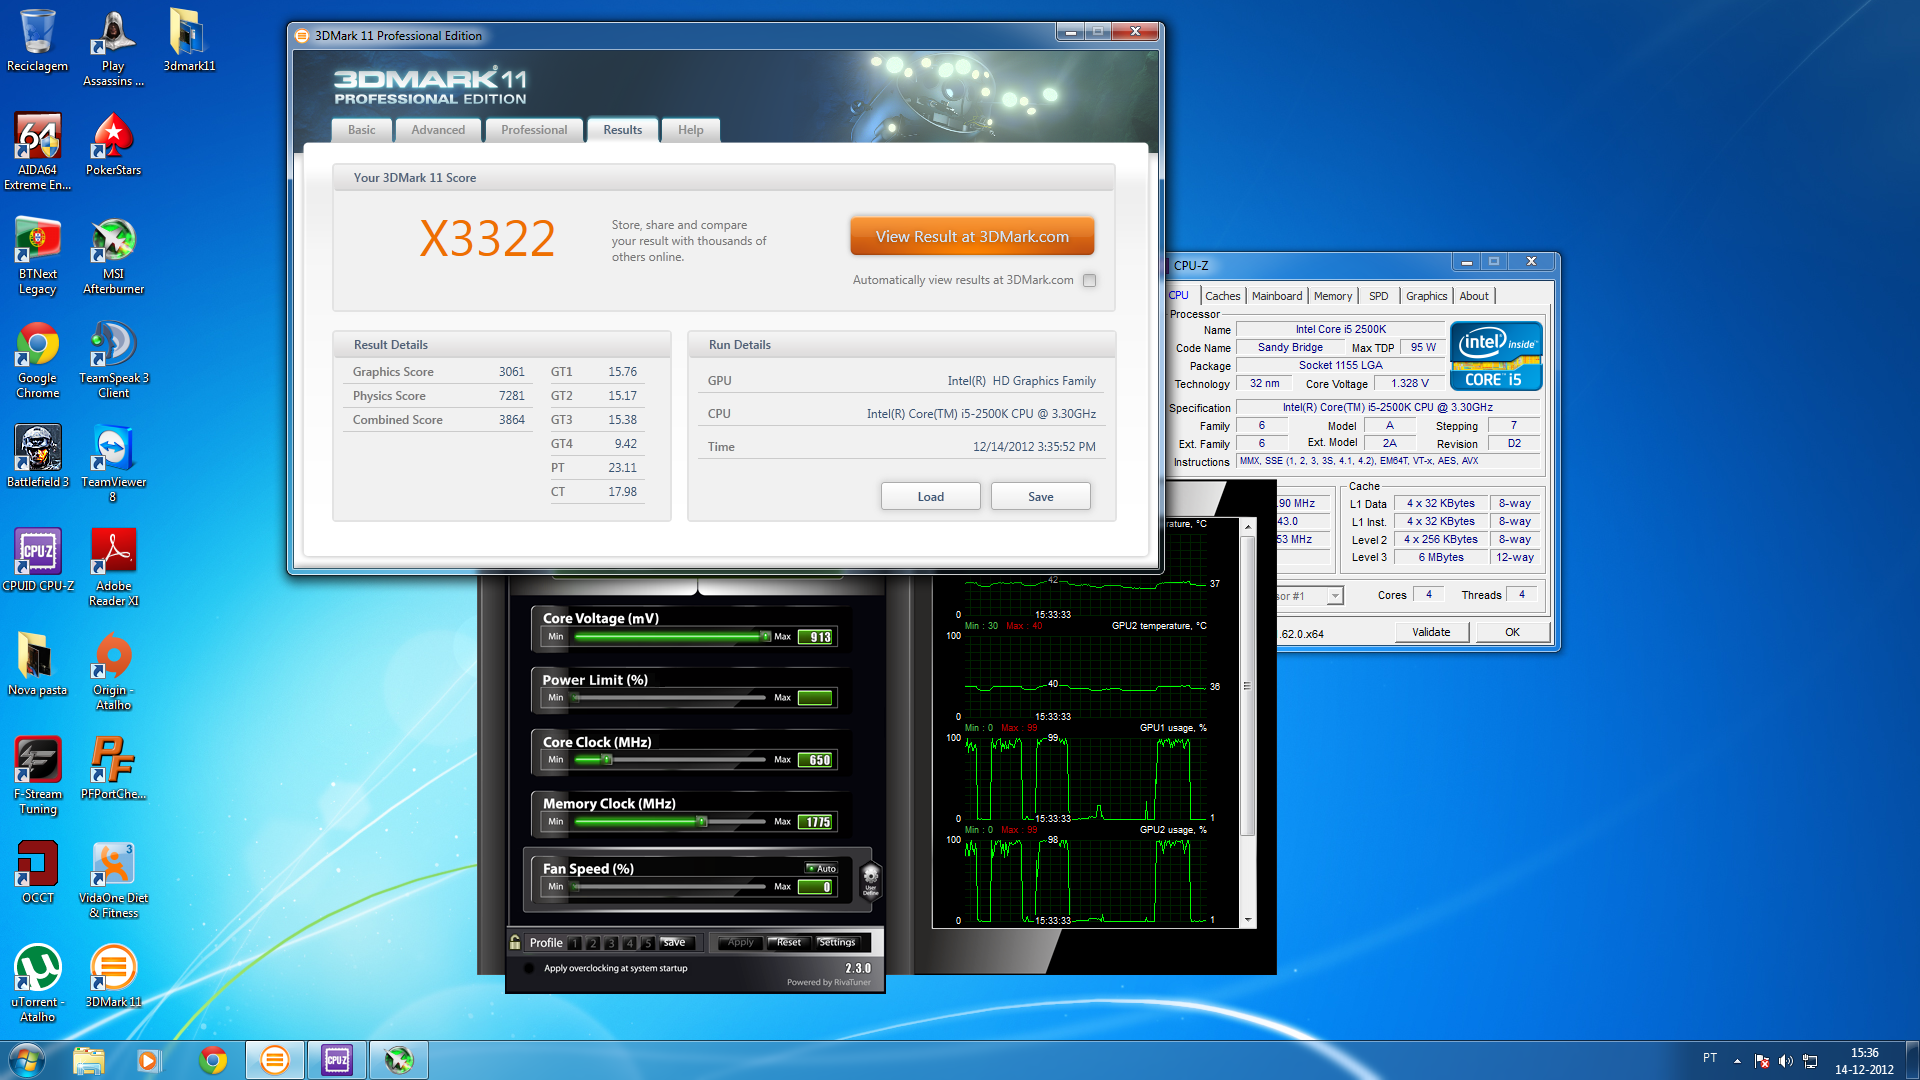Switch to CPU-Z Caches tab
Image resolution: width=1920 pixels, height=1080 pixels.
click(x=1222, y=296)
